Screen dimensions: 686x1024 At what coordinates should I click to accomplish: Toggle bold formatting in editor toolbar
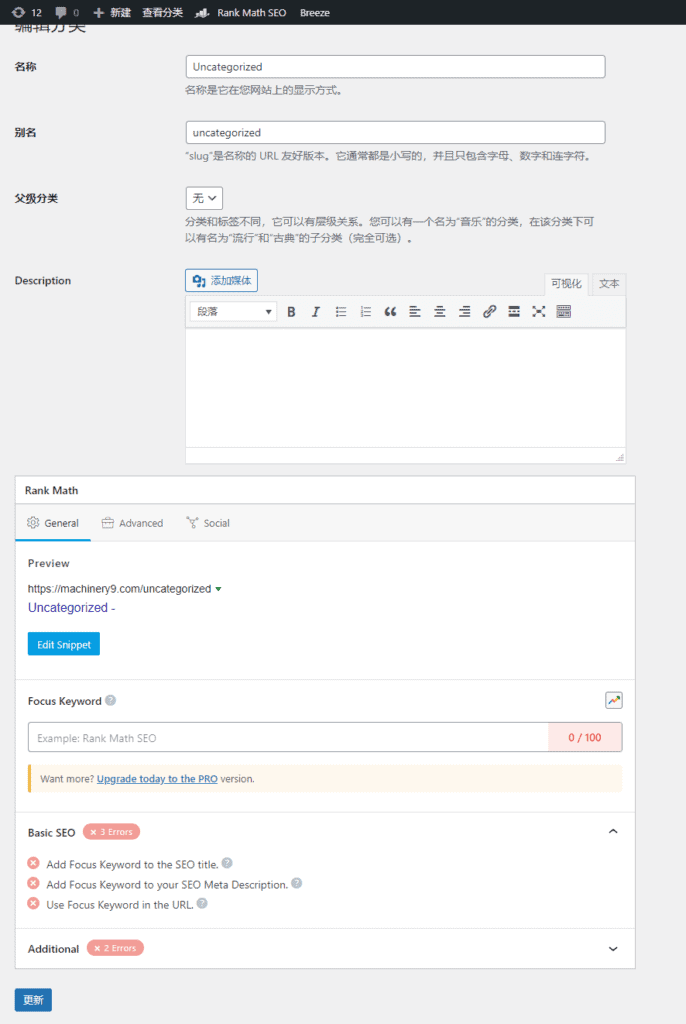pyautogui.click(x=291, y=312)
